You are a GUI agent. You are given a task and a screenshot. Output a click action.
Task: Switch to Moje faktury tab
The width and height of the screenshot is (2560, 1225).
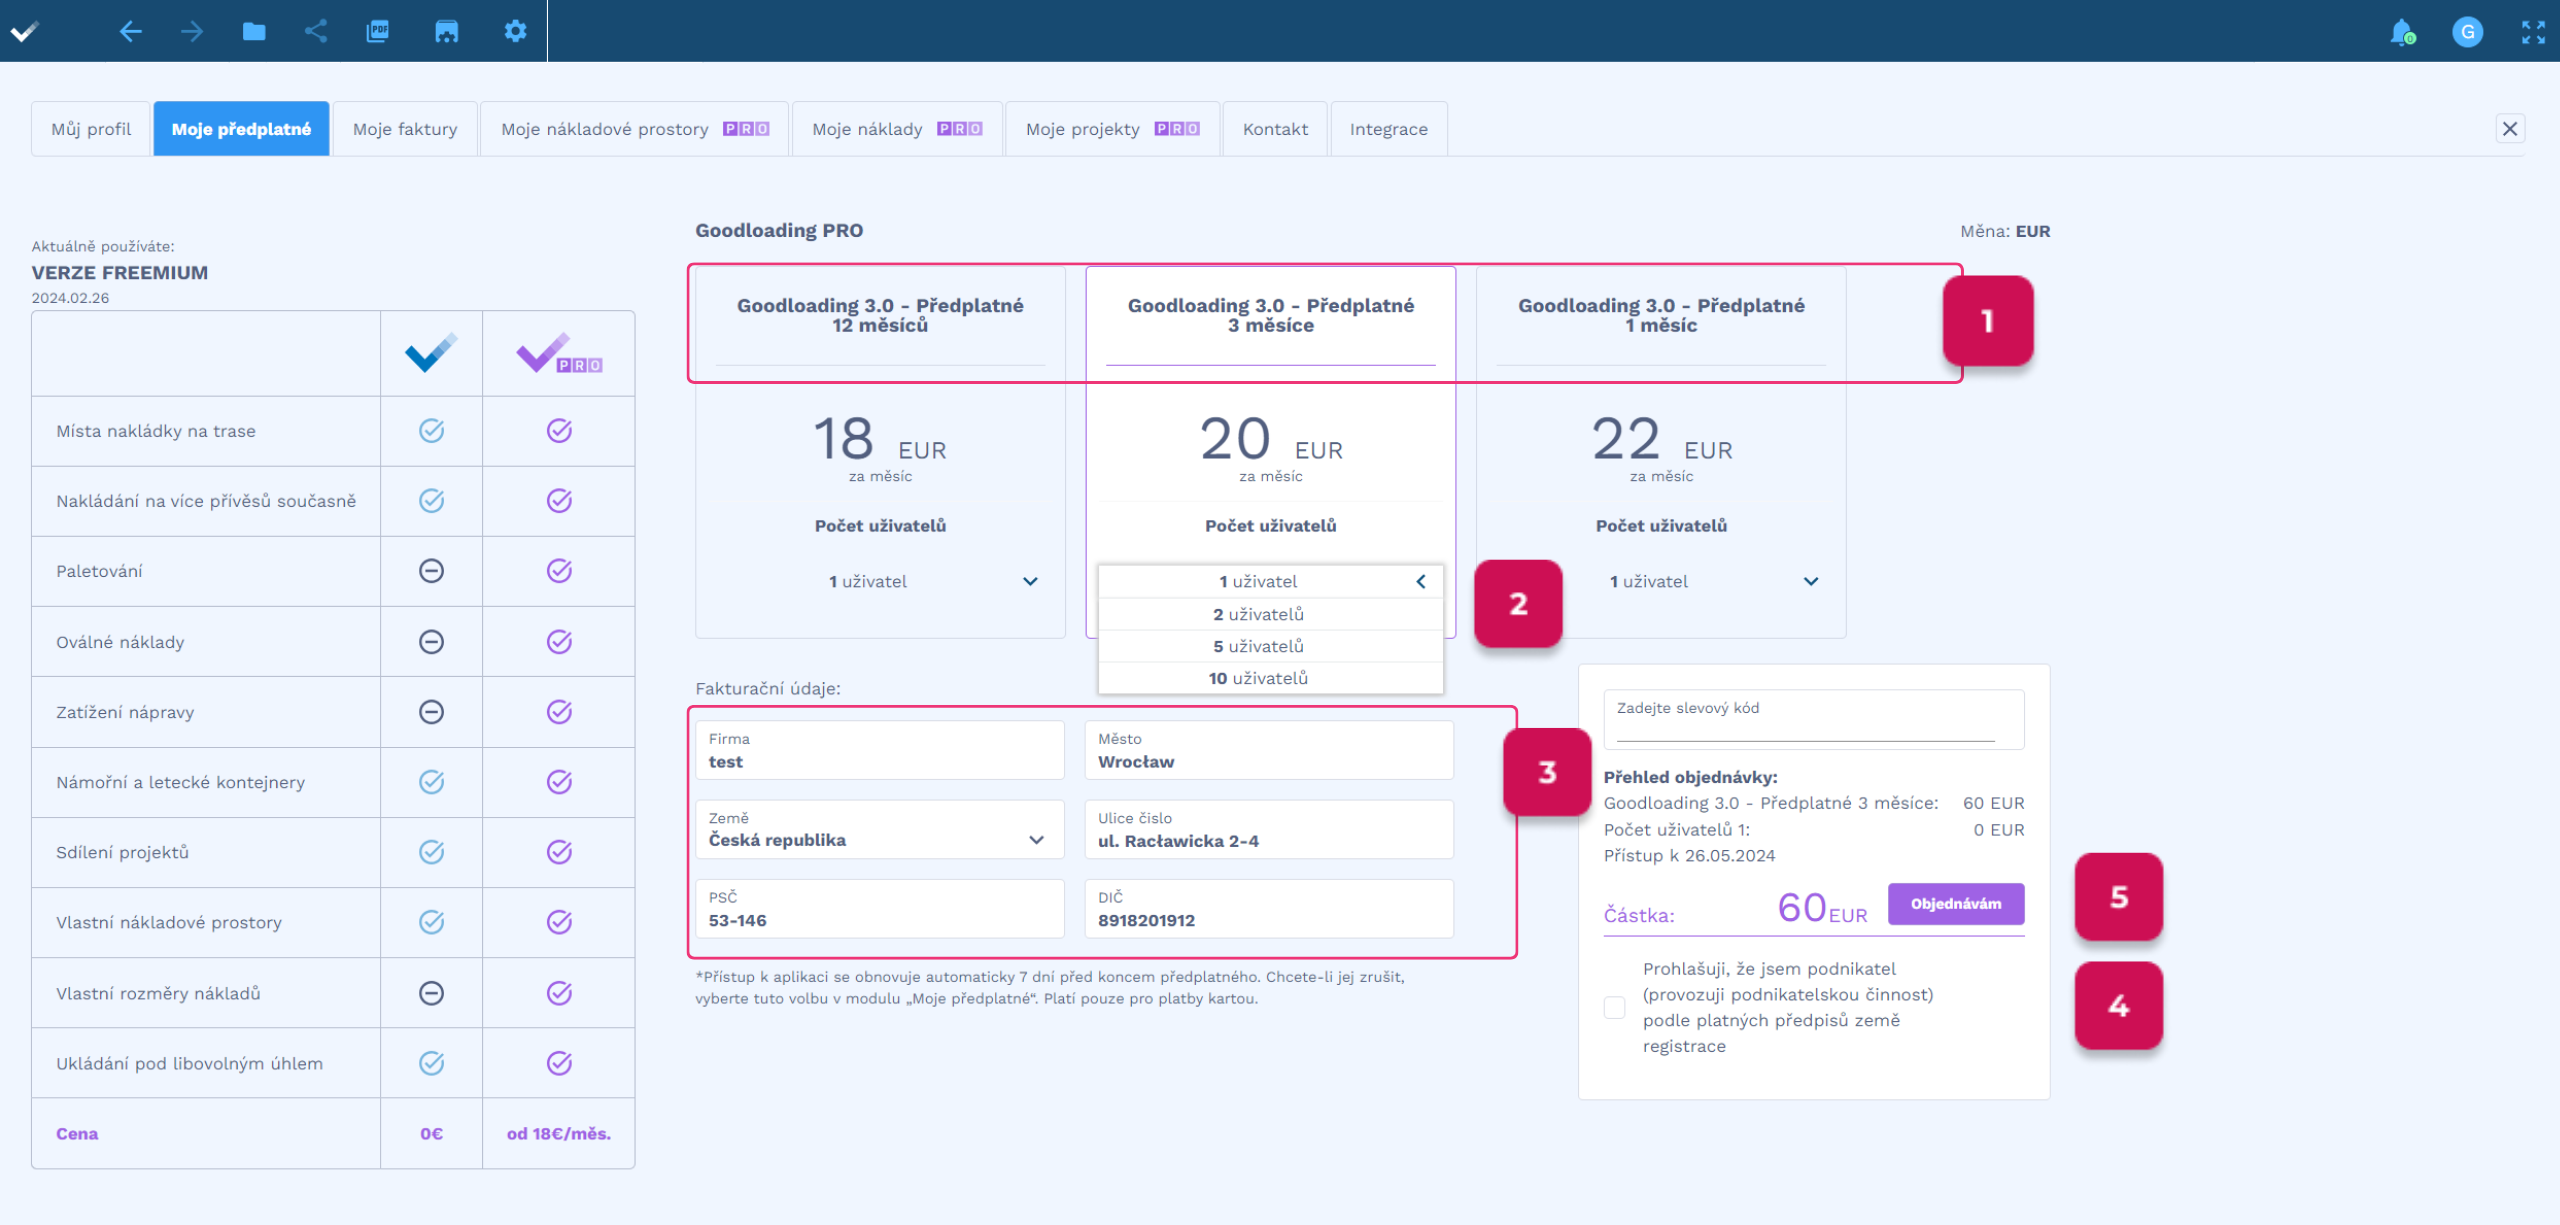pos(405,129)
